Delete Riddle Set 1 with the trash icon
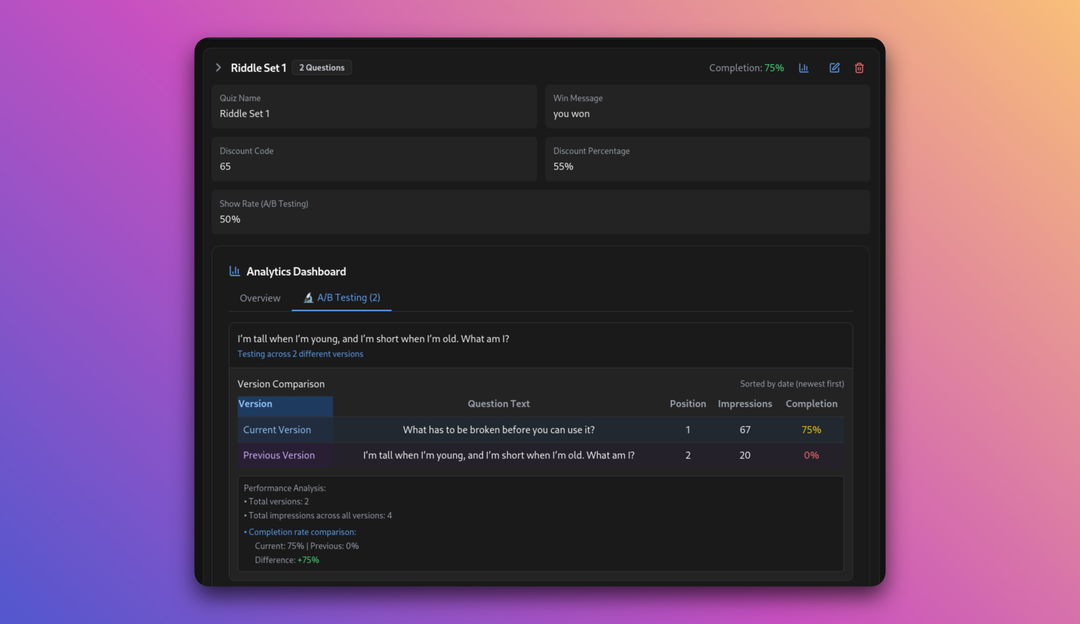Screen dimensions: 1080x624 859,67
